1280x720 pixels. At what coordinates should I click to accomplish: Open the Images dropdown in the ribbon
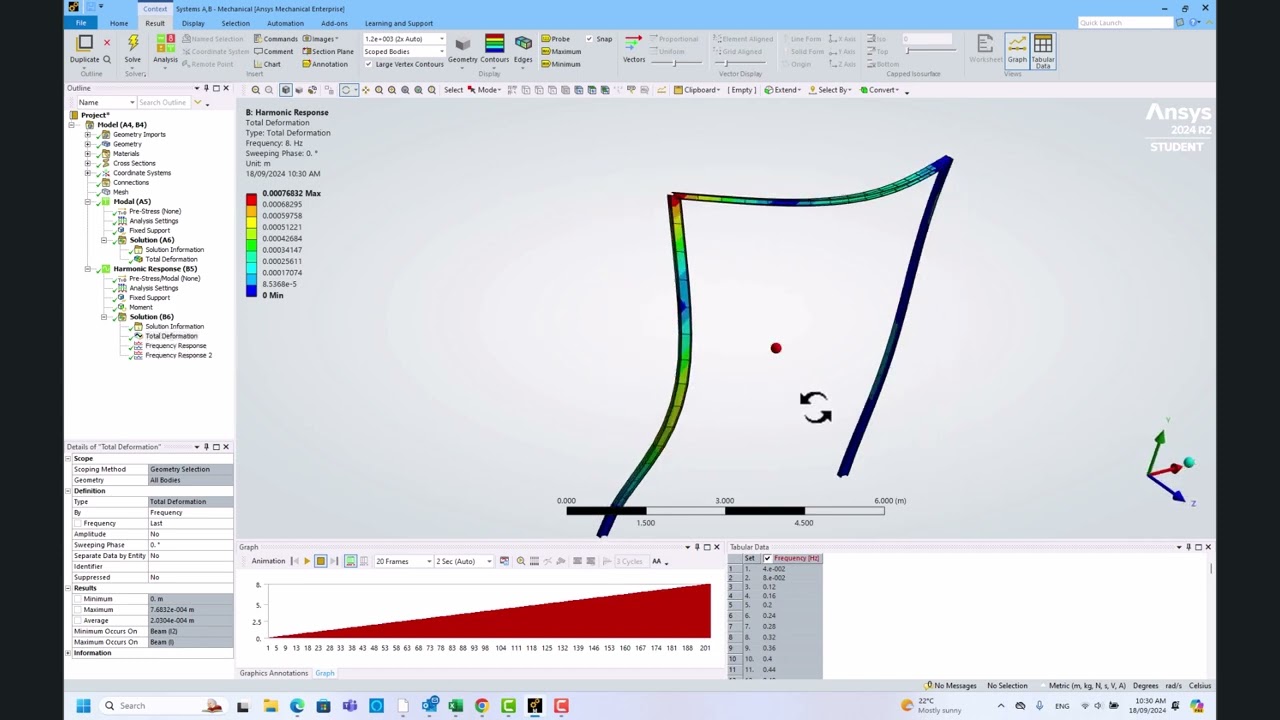pos(320,39)
